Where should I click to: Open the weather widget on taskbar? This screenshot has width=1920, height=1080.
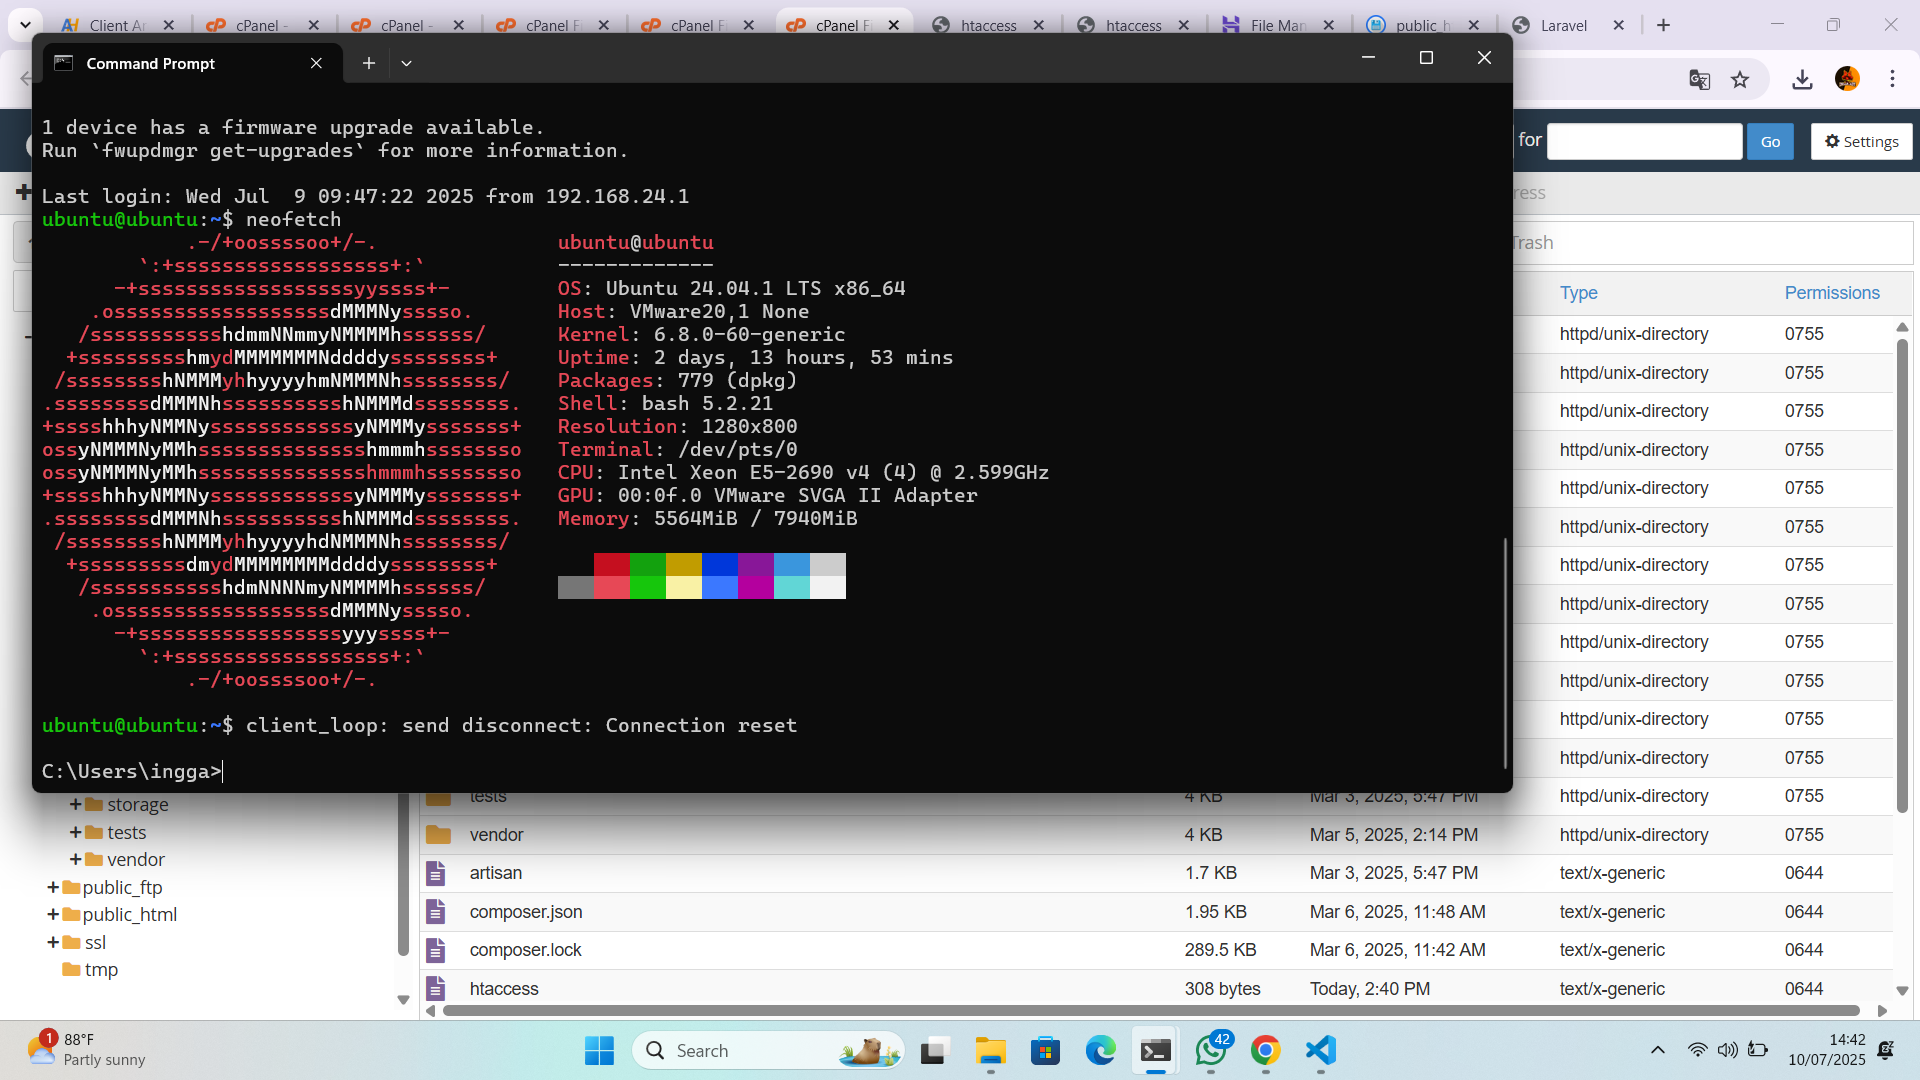pos(86,1050)
